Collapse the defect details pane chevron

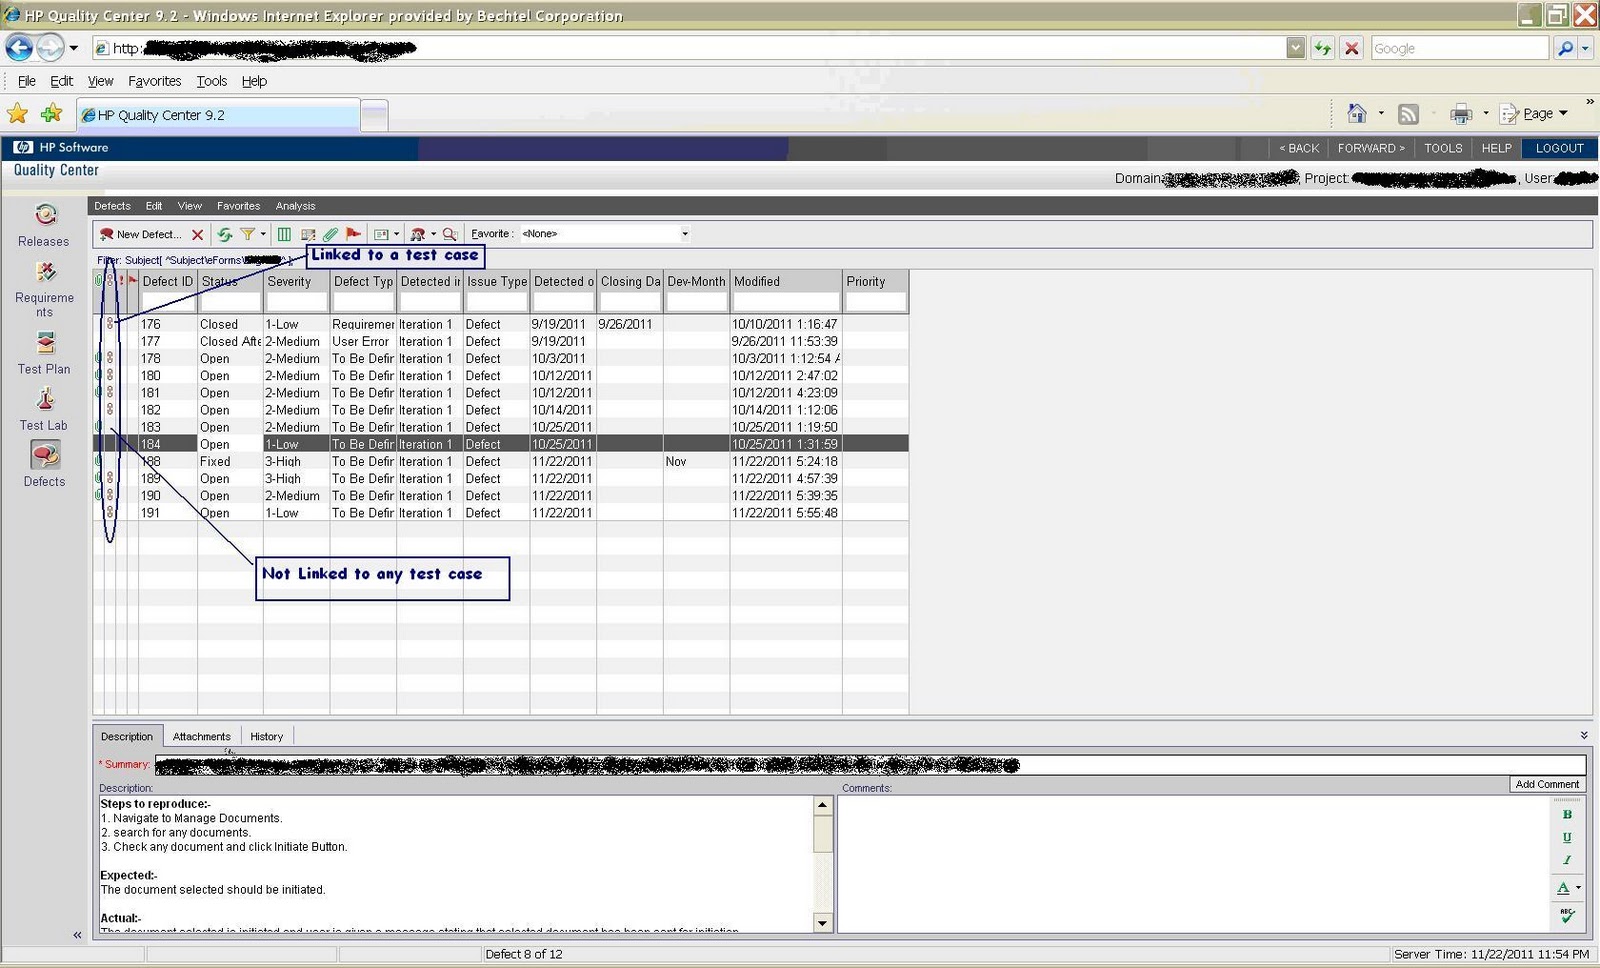click(x=1584, y=735)
